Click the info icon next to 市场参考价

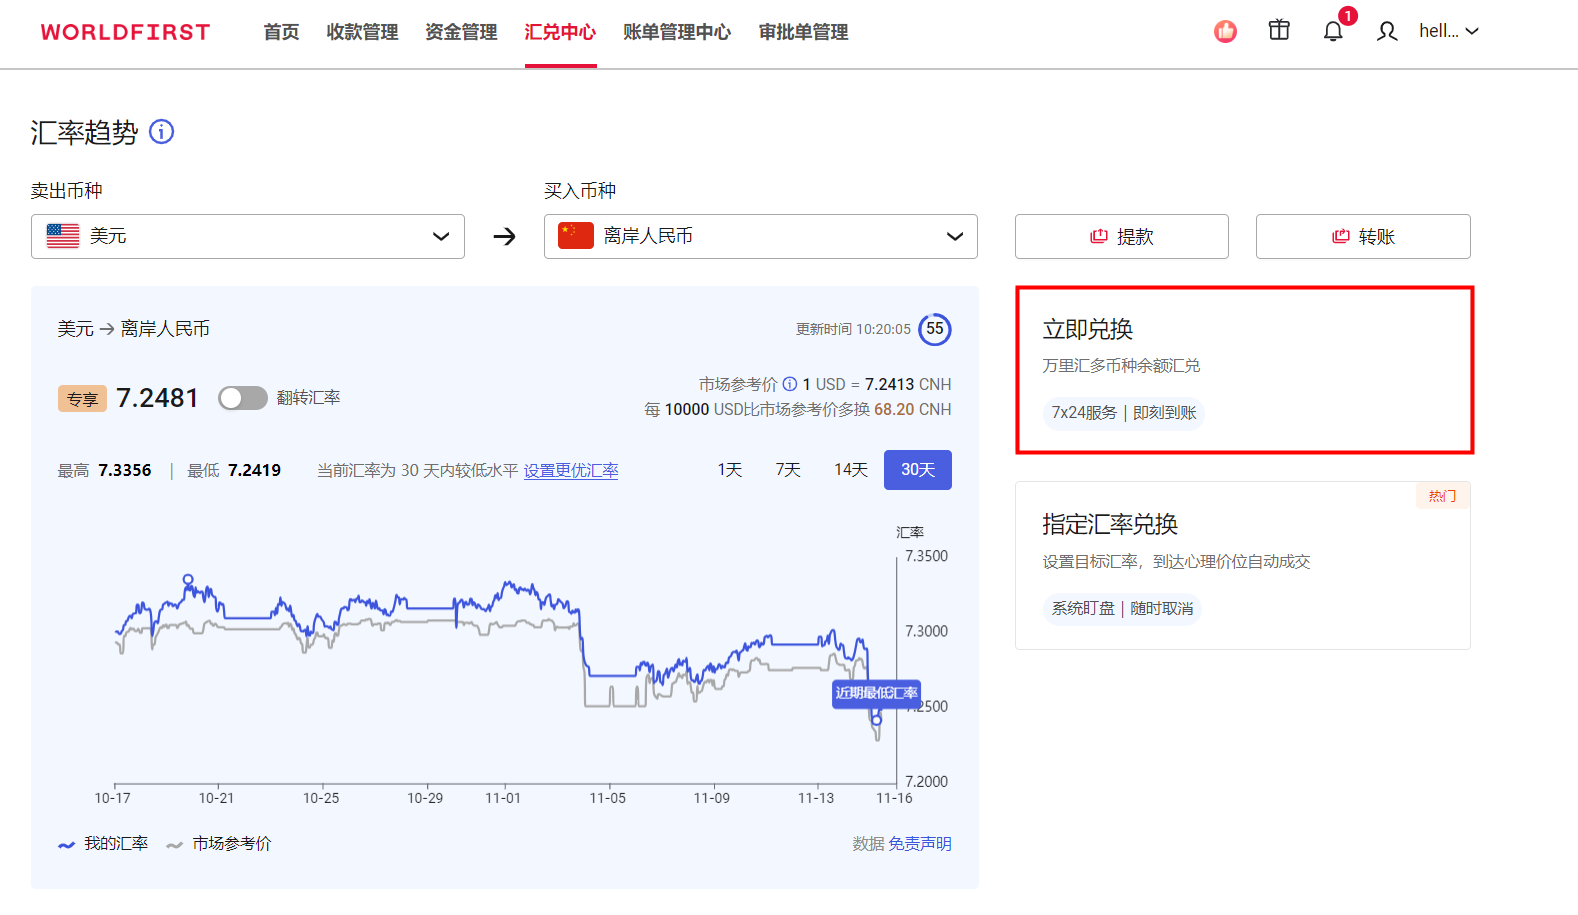coord(790,384)
